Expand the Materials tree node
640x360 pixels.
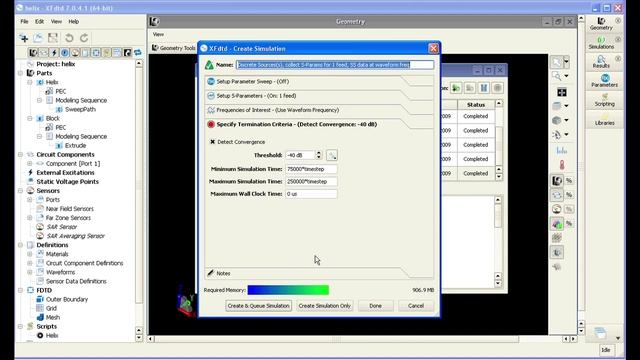pos(30,254)
